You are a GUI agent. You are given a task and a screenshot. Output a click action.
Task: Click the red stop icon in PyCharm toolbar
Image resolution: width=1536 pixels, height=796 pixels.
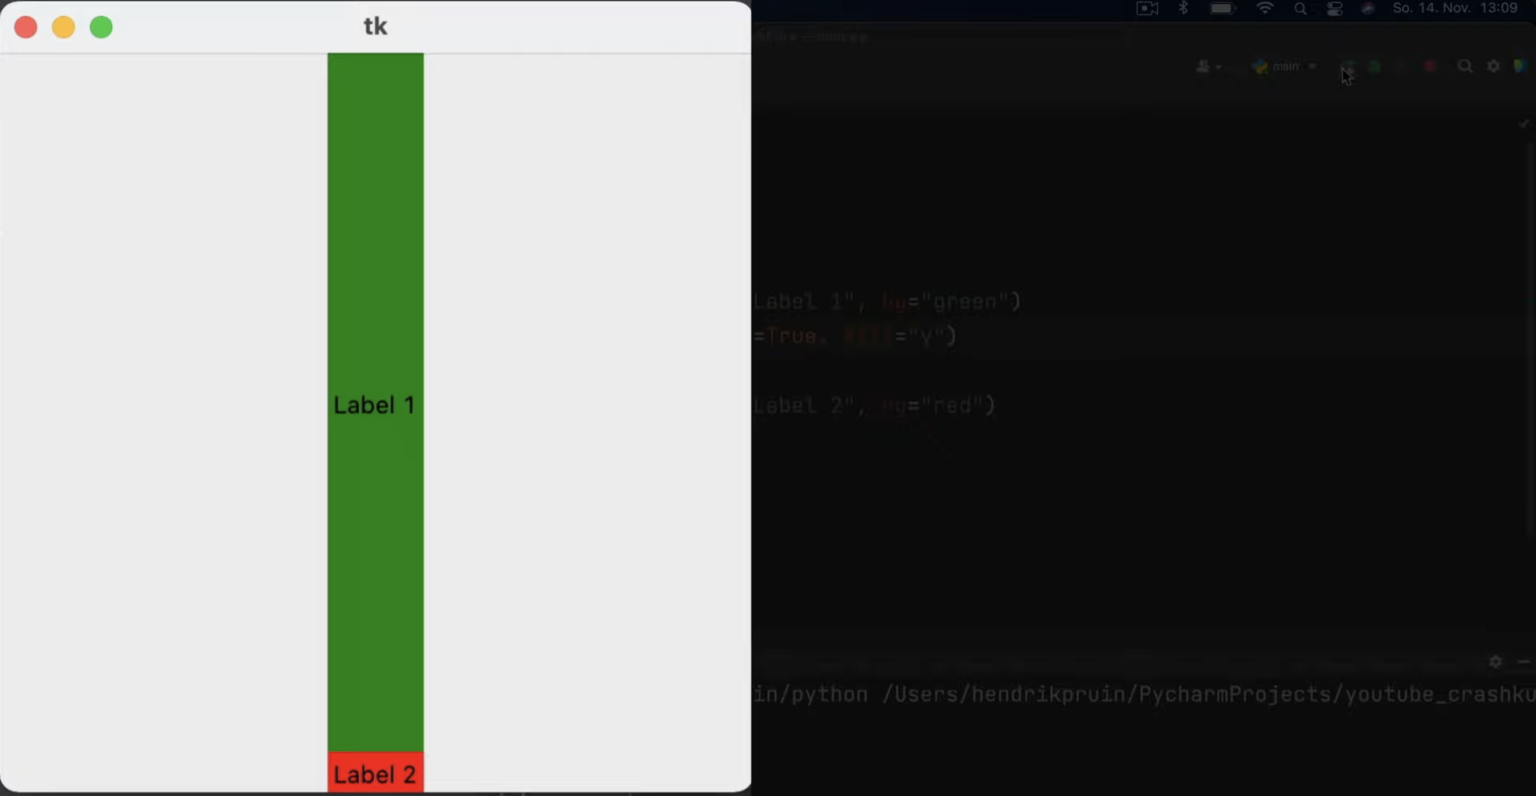pyautogui.click(x=1431, y=66)
